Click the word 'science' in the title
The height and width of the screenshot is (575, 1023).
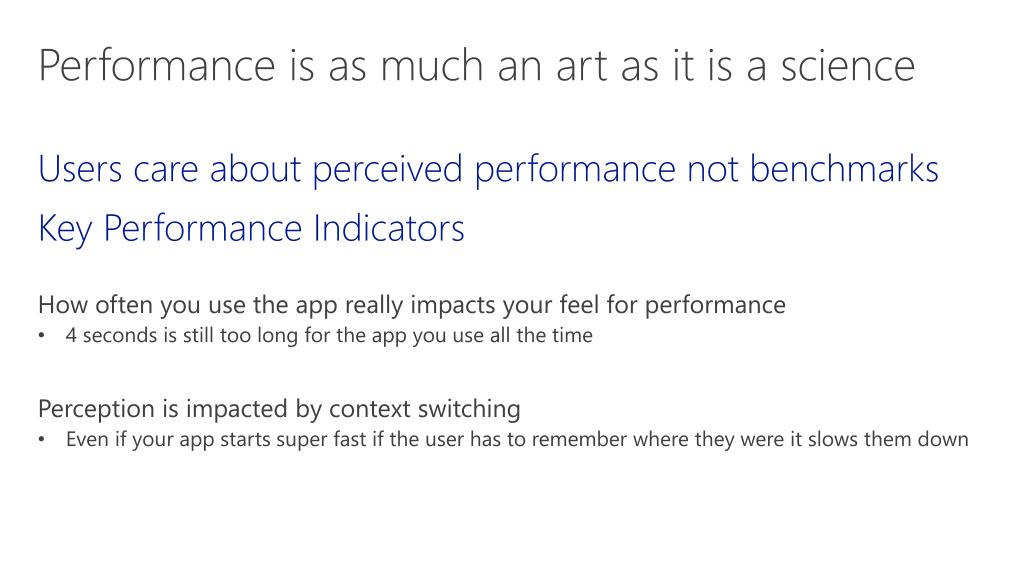pos(848,66)
